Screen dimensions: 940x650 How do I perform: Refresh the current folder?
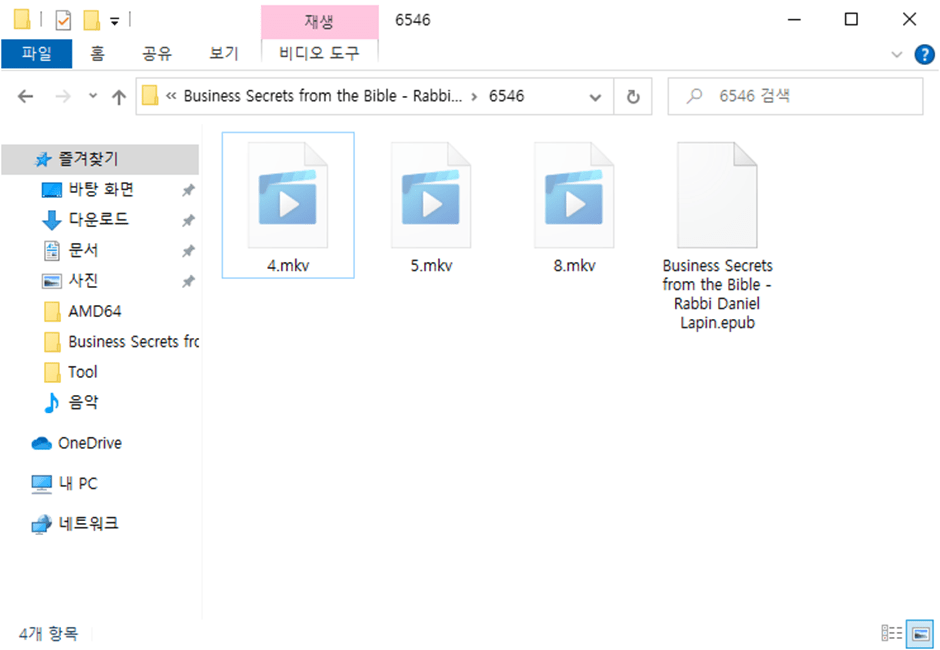(x=633, y=97)
